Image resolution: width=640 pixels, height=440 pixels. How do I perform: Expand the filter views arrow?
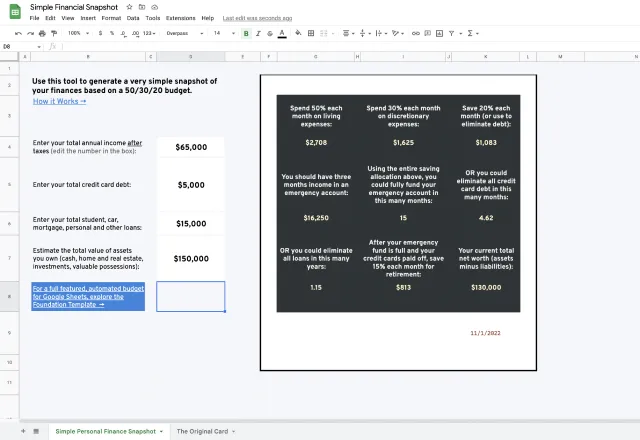(x=460, y=33)
